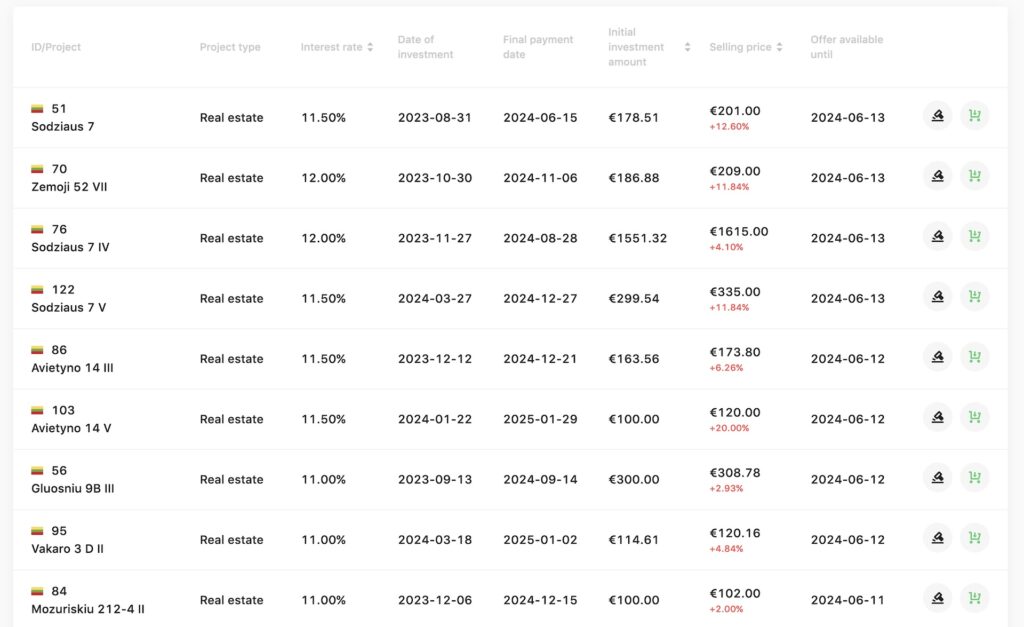Viewport: 1024px width, 627px height.
Task: Click the cart icon for Sodziaus 7 row
Action: pyautogui.click(x=975, y=116)
